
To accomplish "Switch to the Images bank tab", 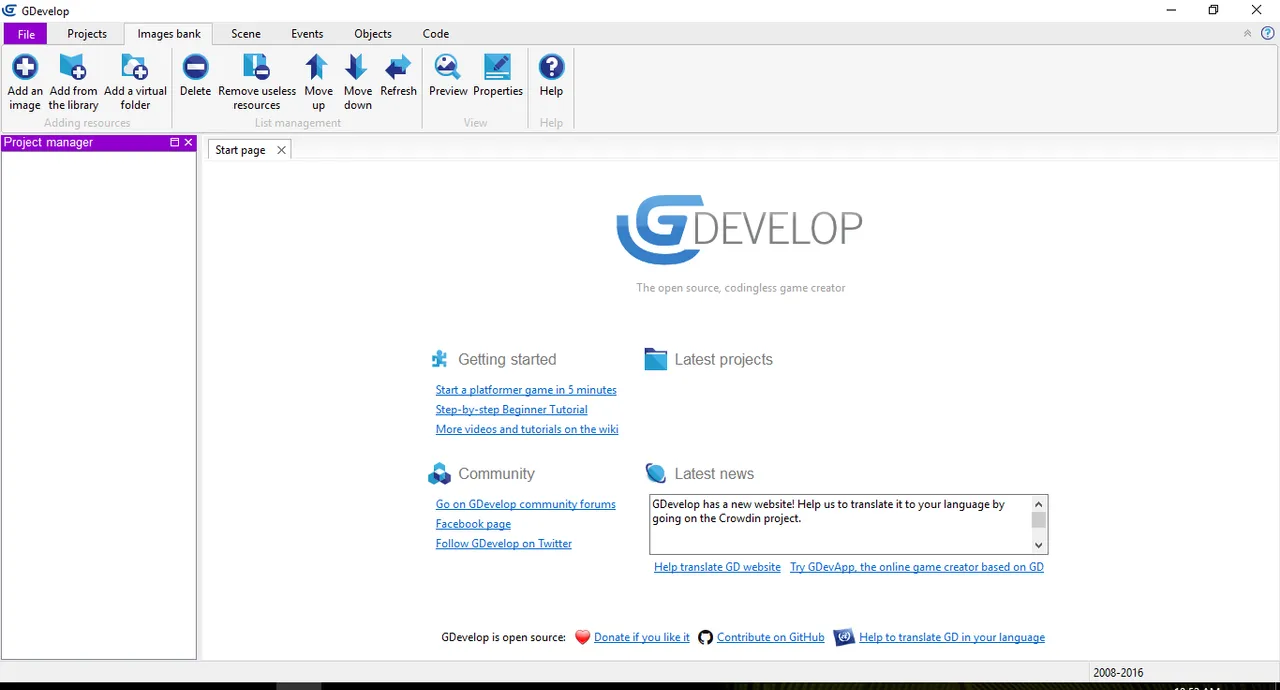I will (169, 34).
